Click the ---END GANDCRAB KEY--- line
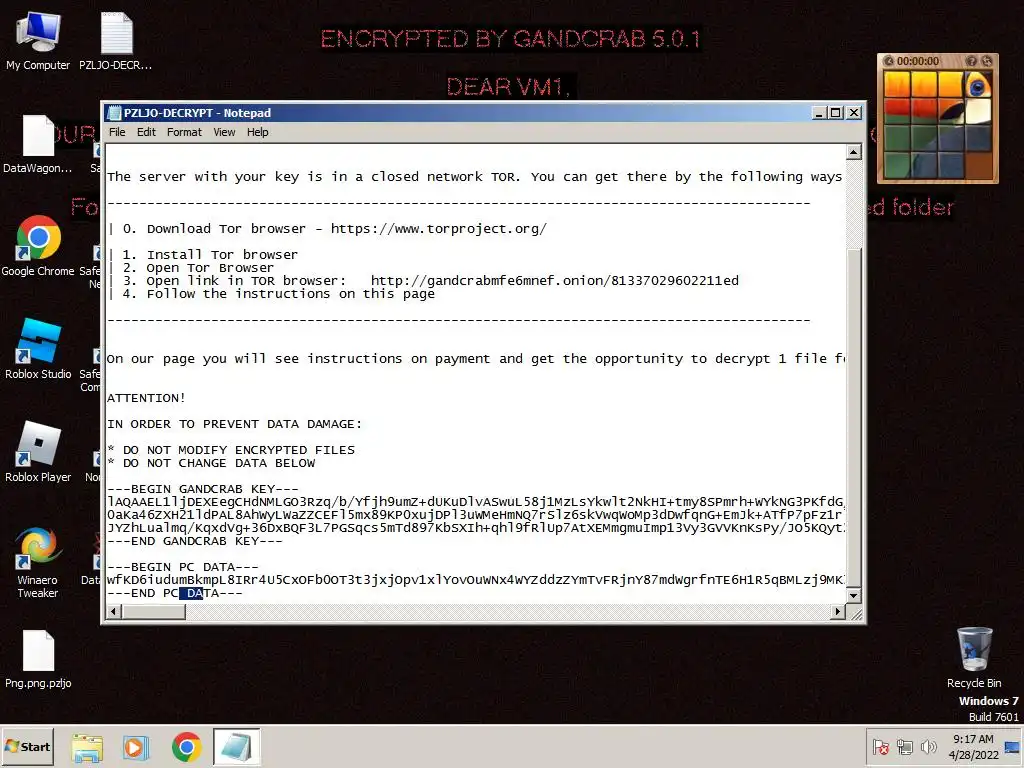 point(195,541)
